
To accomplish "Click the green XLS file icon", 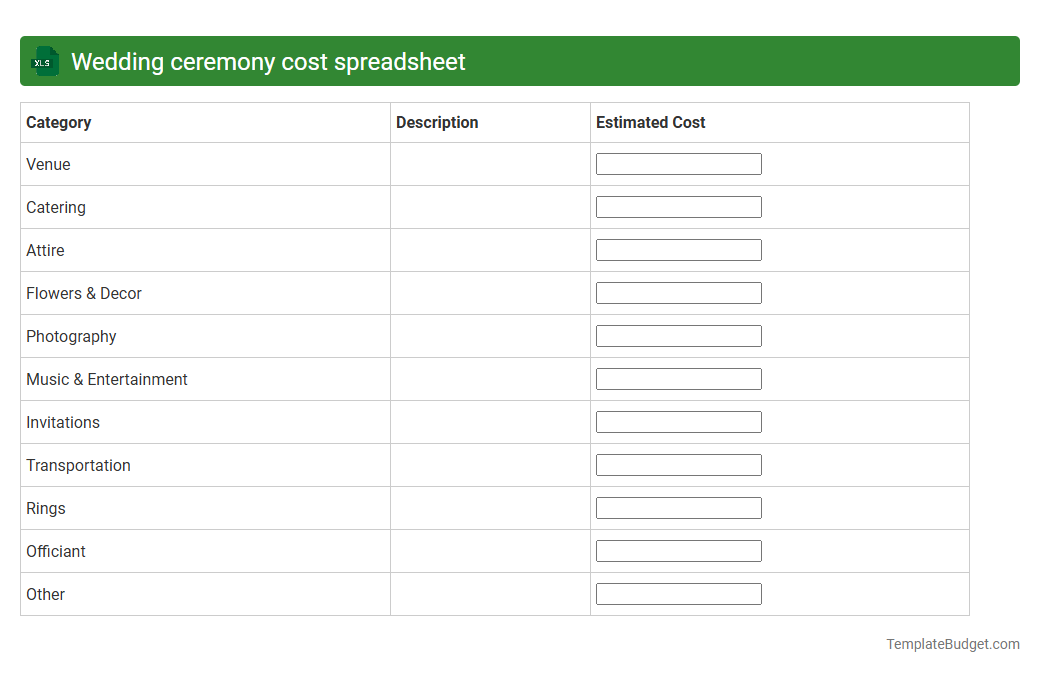I will (x=44, y=61).
